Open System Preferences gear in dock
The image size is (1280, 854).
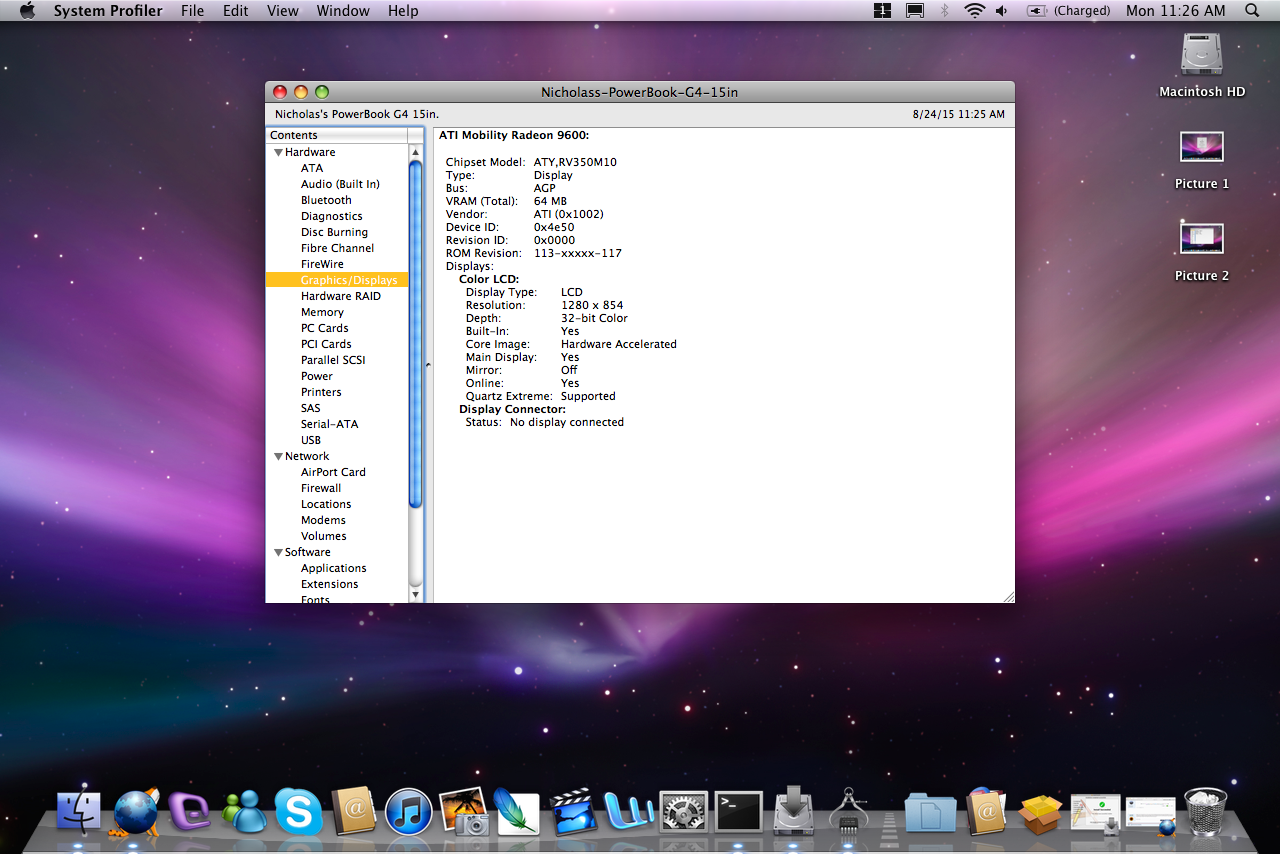(684, 812)
